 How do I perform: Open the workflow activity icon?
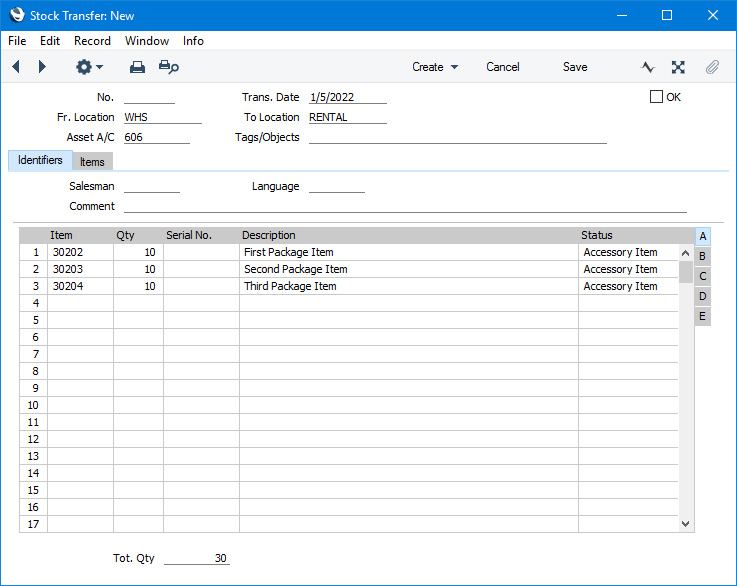(x=648, y=67)
